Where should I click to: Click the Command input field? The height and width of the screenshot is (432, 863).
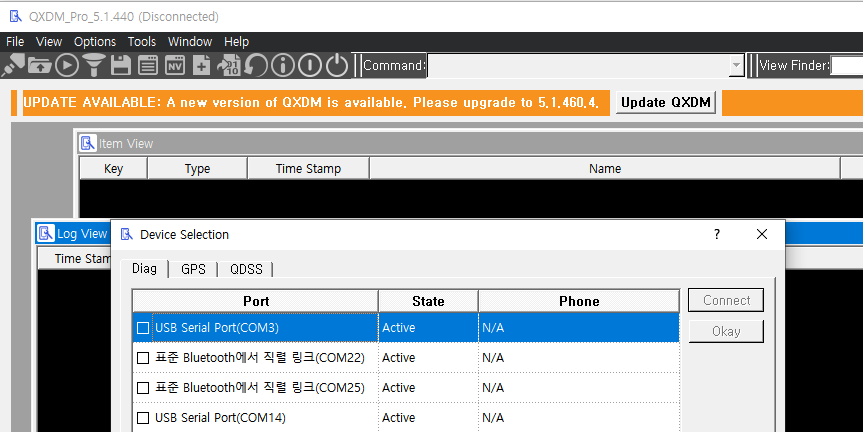[x=578, y=65]
